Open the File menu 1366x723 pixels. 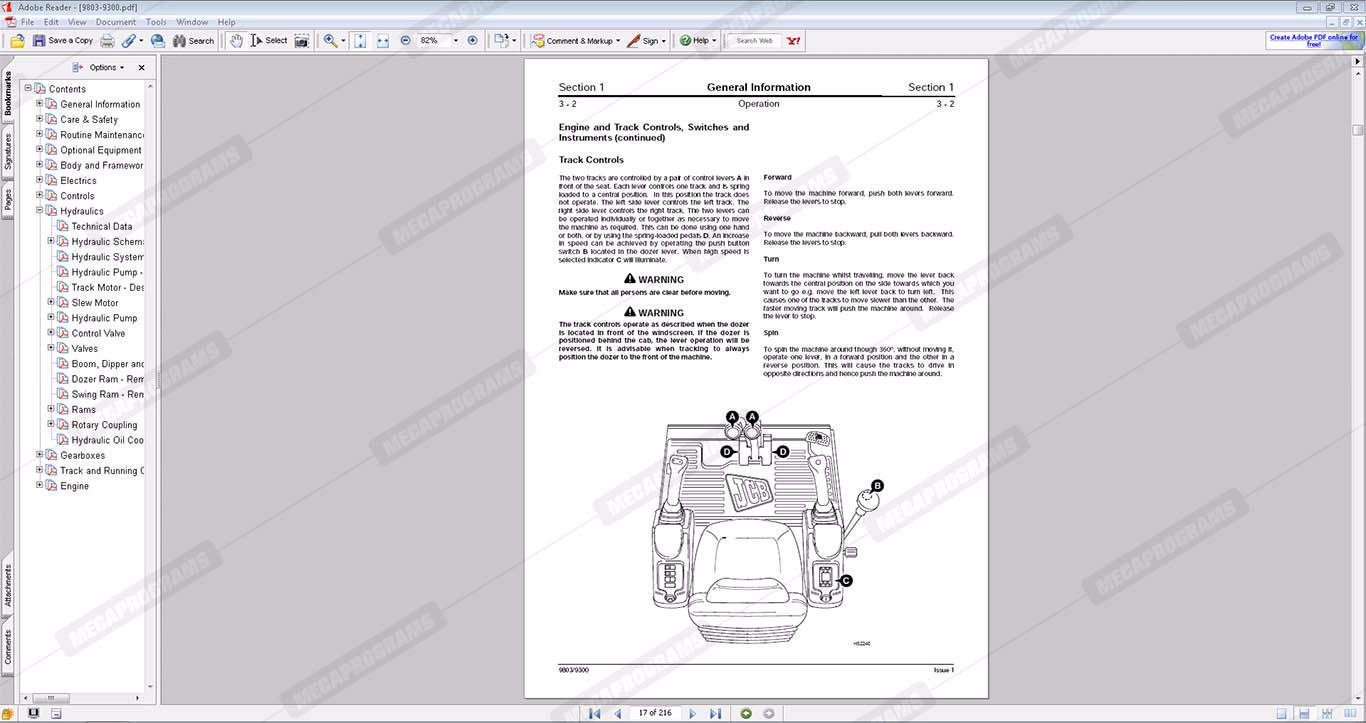coord(27,22)
